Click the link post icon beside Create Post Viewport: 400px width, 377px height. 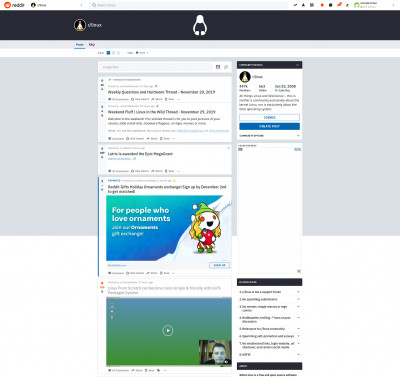point(226,67)
